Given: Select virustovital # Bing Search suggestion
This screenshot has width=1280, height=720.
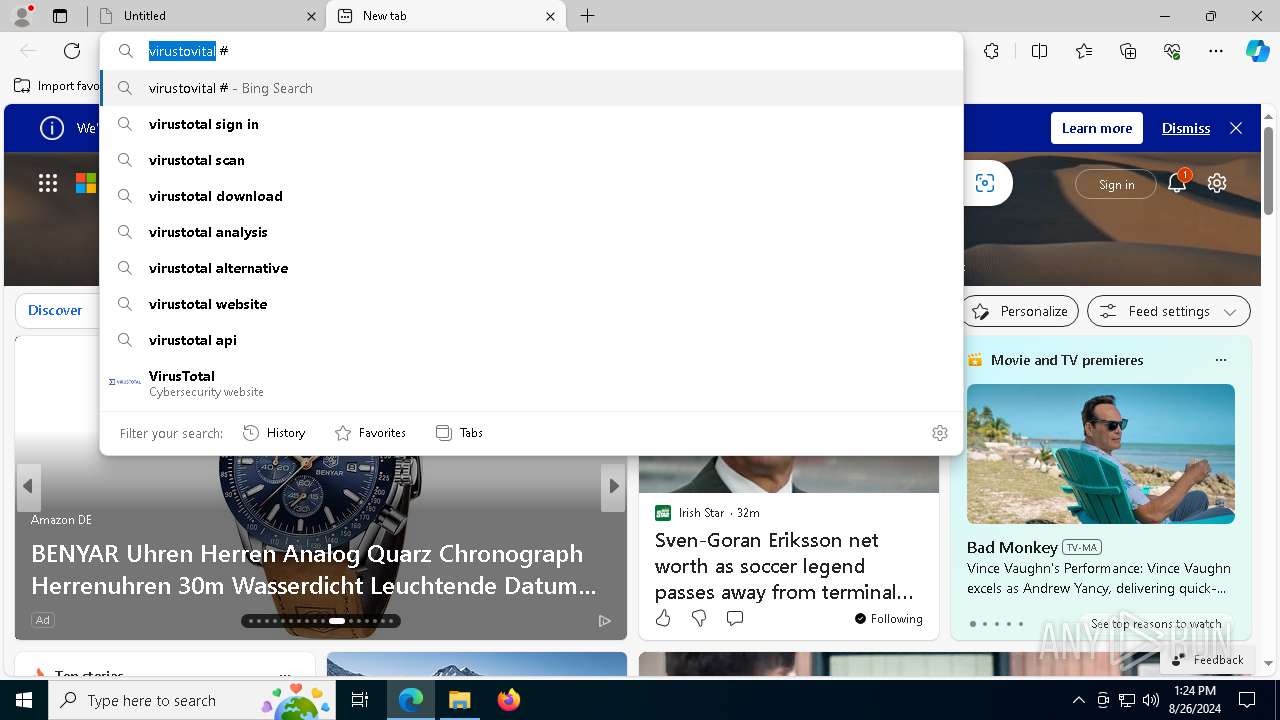Looking at the screenshot, I should [531, 88].
